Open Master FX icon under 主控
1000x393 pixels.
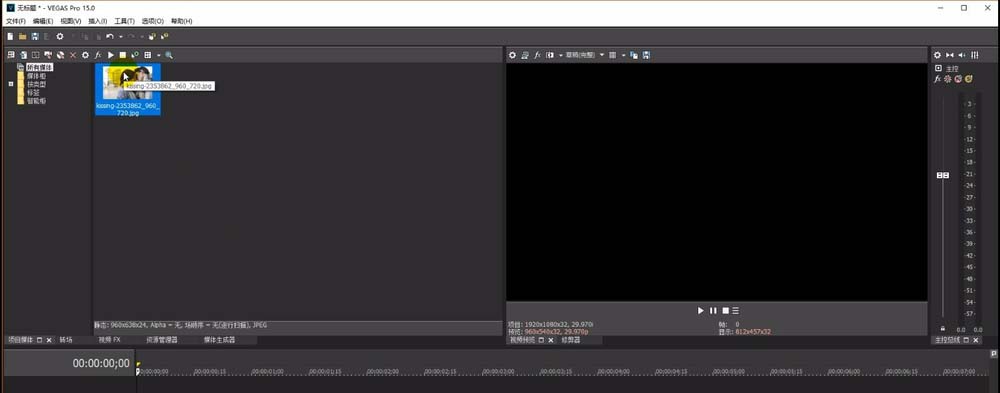tap(938, 79)
